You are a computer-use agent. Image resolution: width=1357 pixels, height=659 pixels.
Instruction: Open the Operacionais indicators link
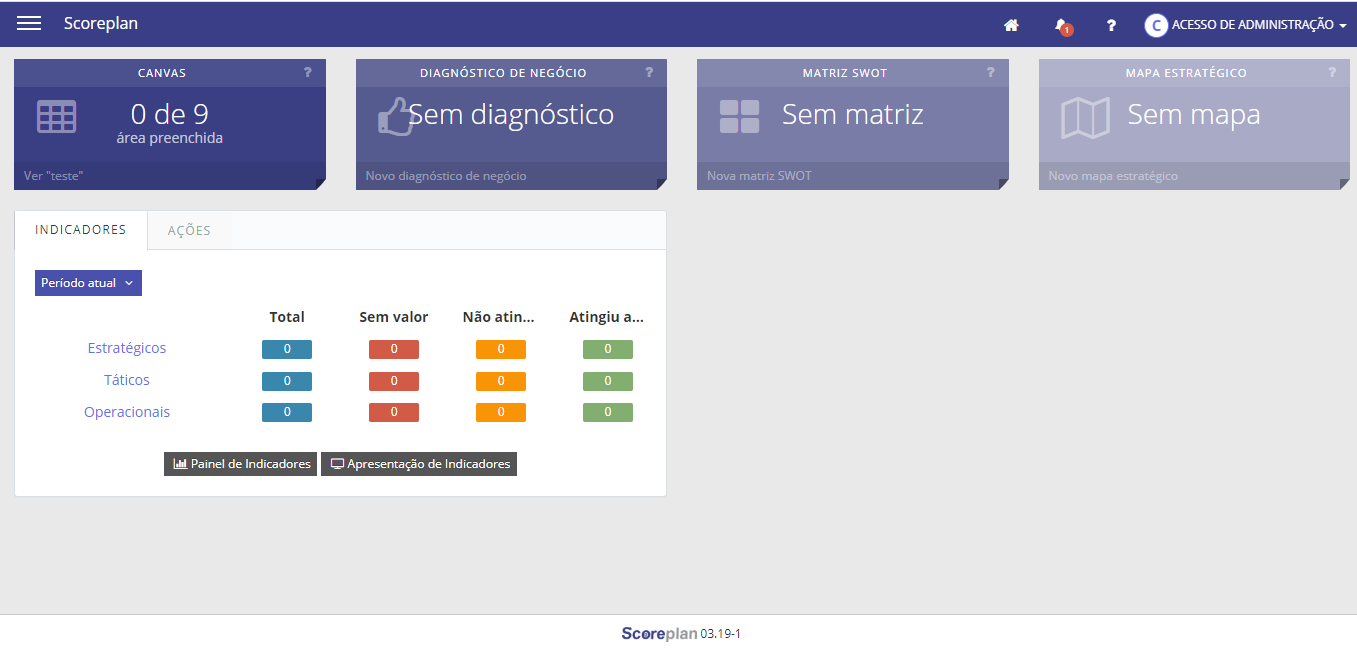tap(127, 412)
